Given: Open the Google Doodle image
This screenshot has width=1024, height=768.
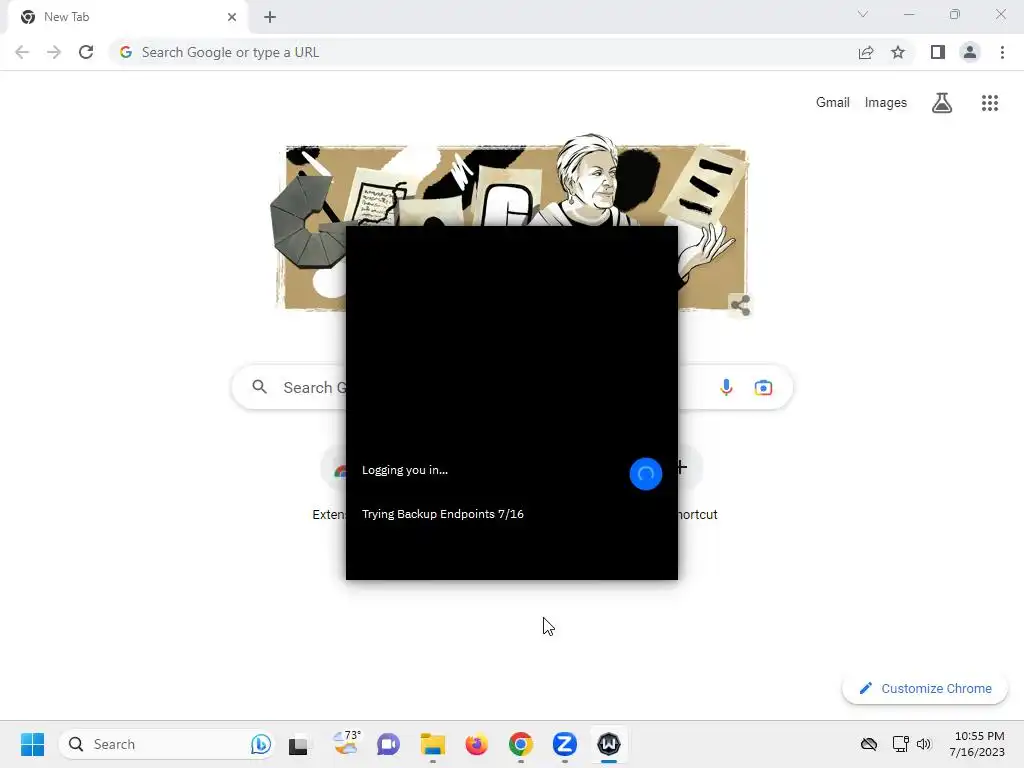Looking at the screenshot, I should click(x=511, y=222).
